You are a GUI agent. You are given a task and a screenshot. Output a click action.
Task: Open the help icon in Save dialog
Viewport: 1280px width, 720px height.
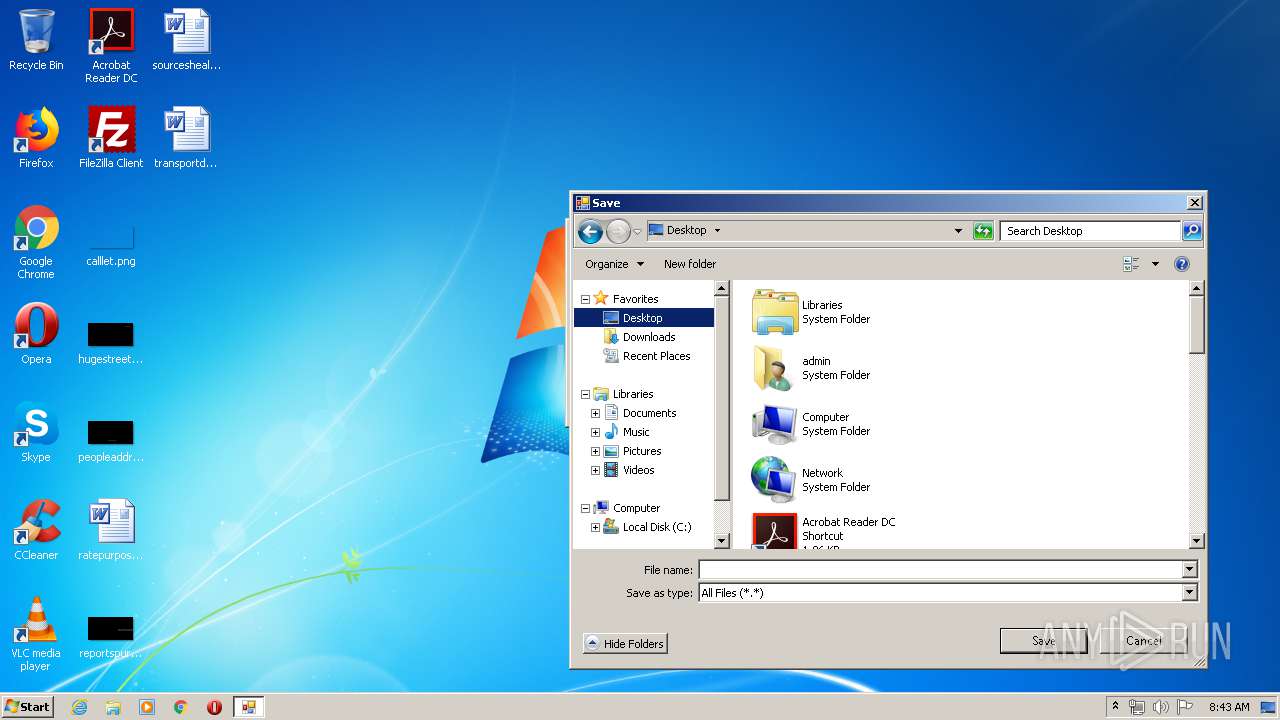tap(1182, 264)
